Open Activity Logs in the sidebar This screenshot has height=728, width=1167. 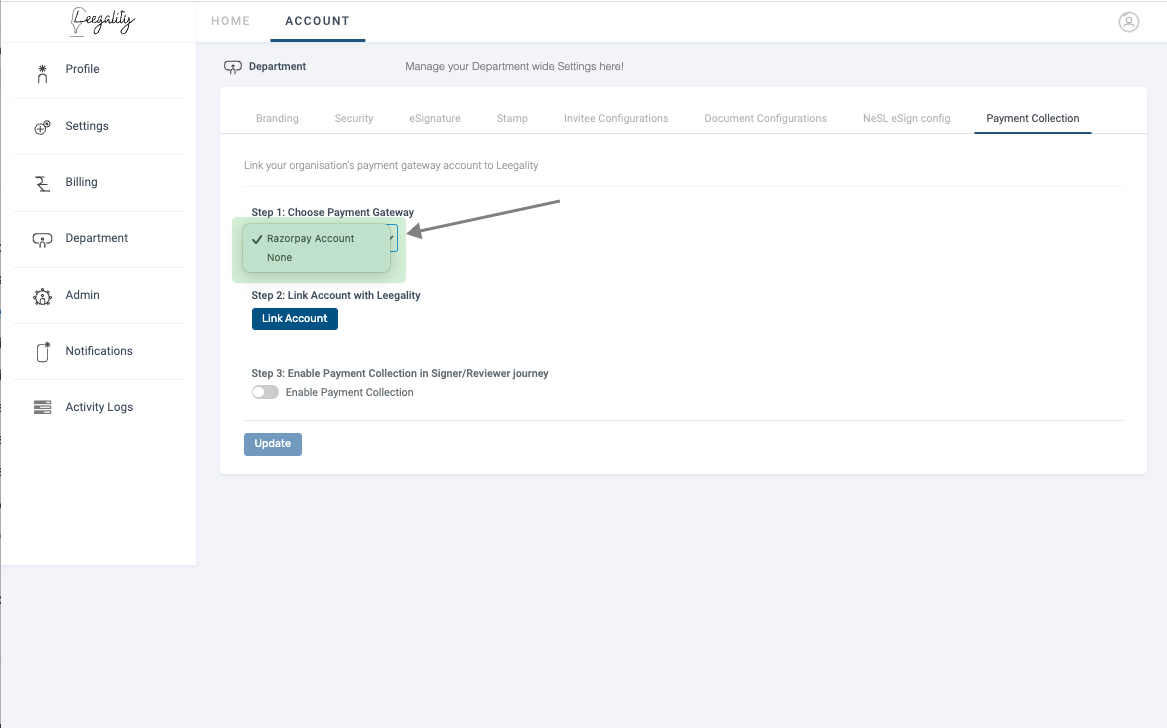coord(98,407)
